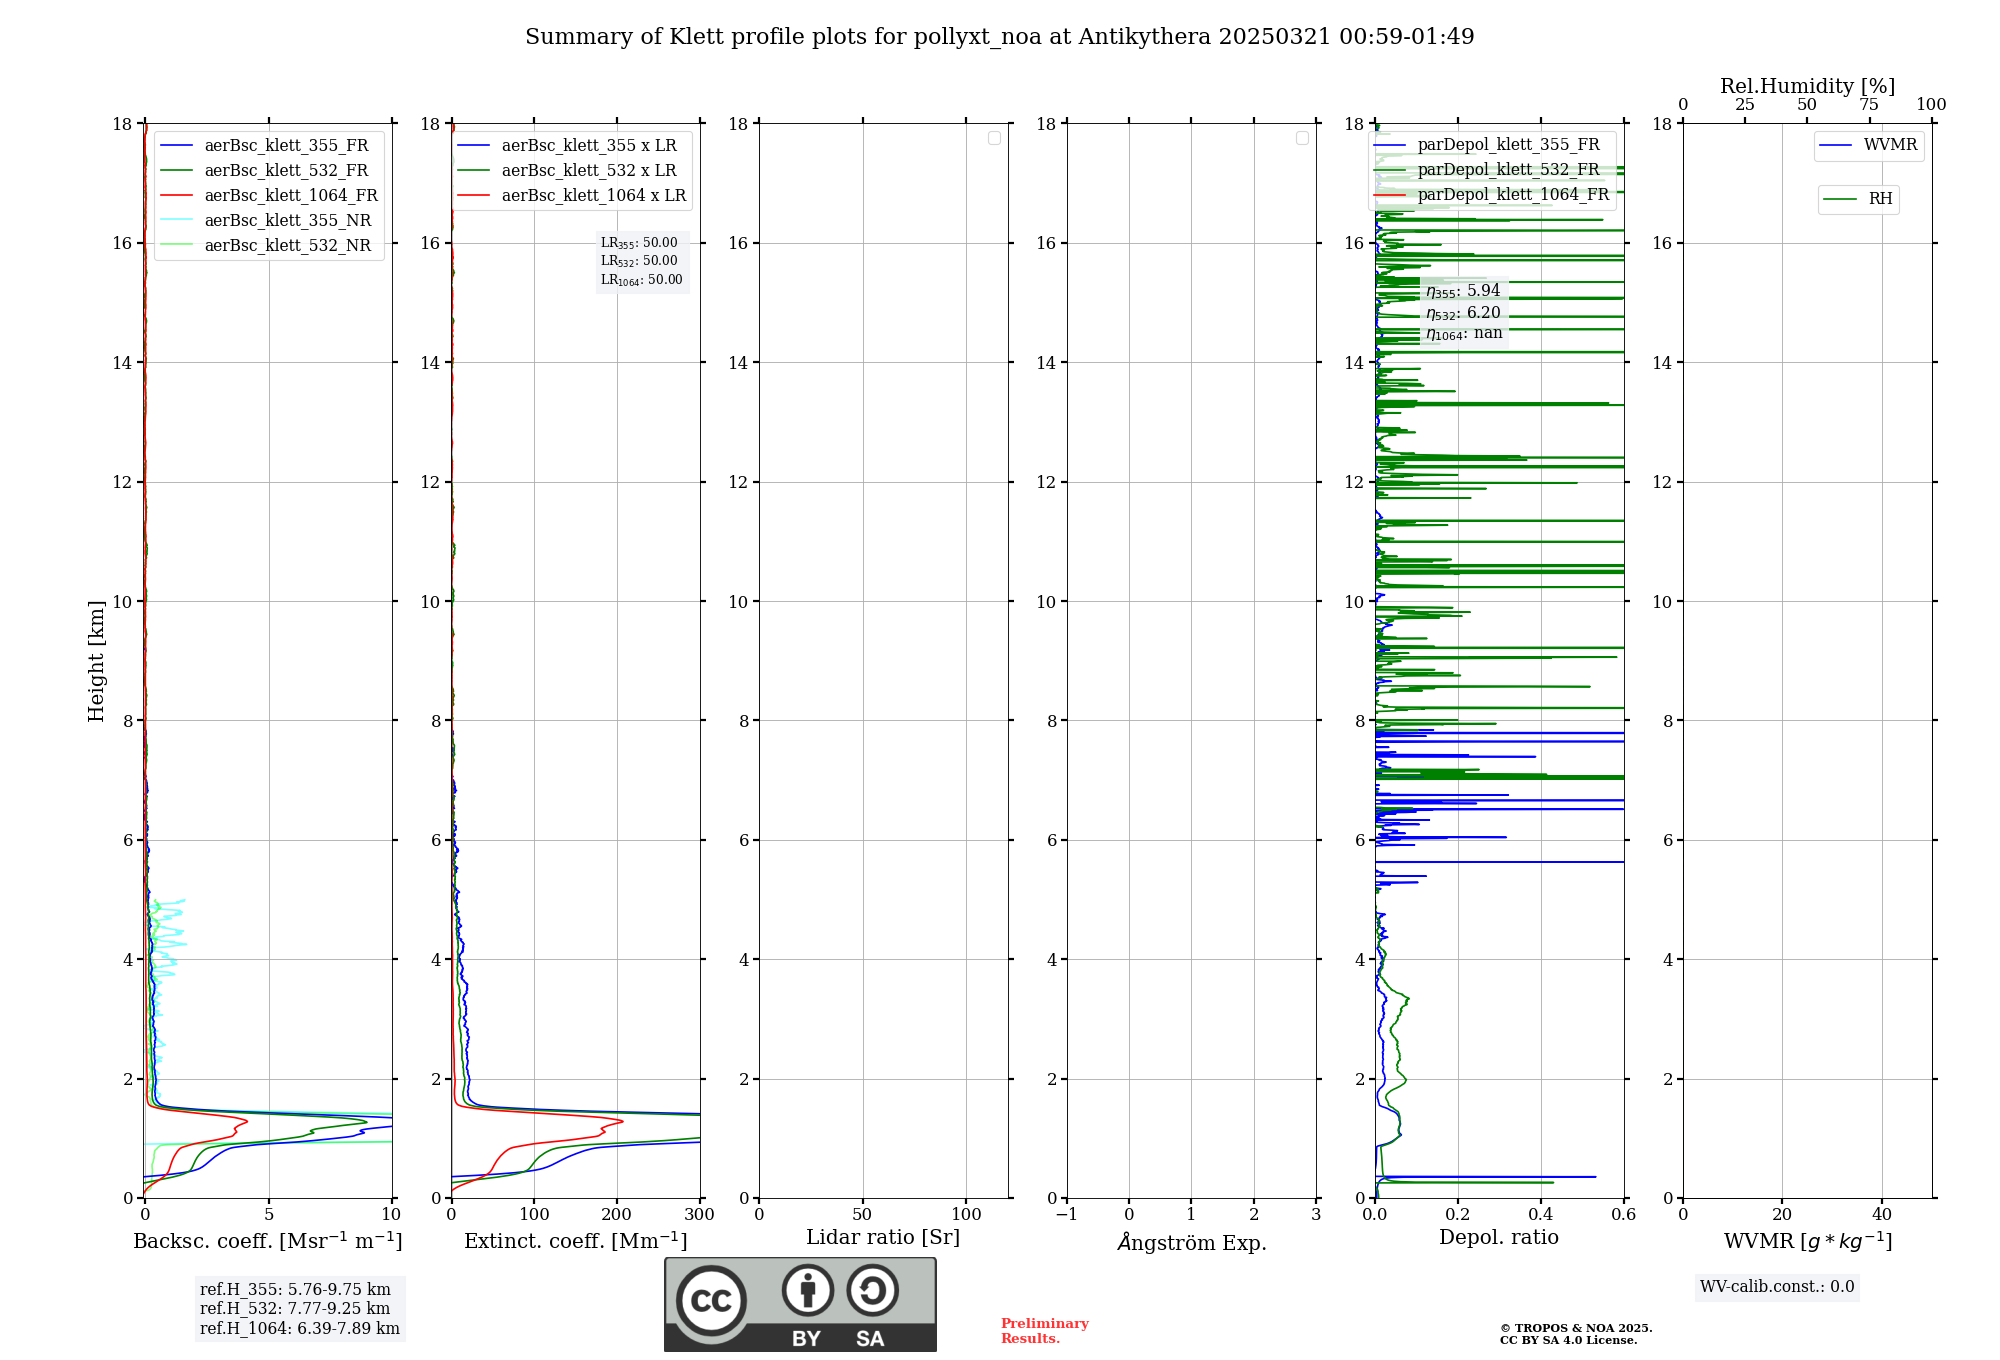Click the WVMR legend entry
Screen dimensions: 2000x1360
tap(1869, 145)
